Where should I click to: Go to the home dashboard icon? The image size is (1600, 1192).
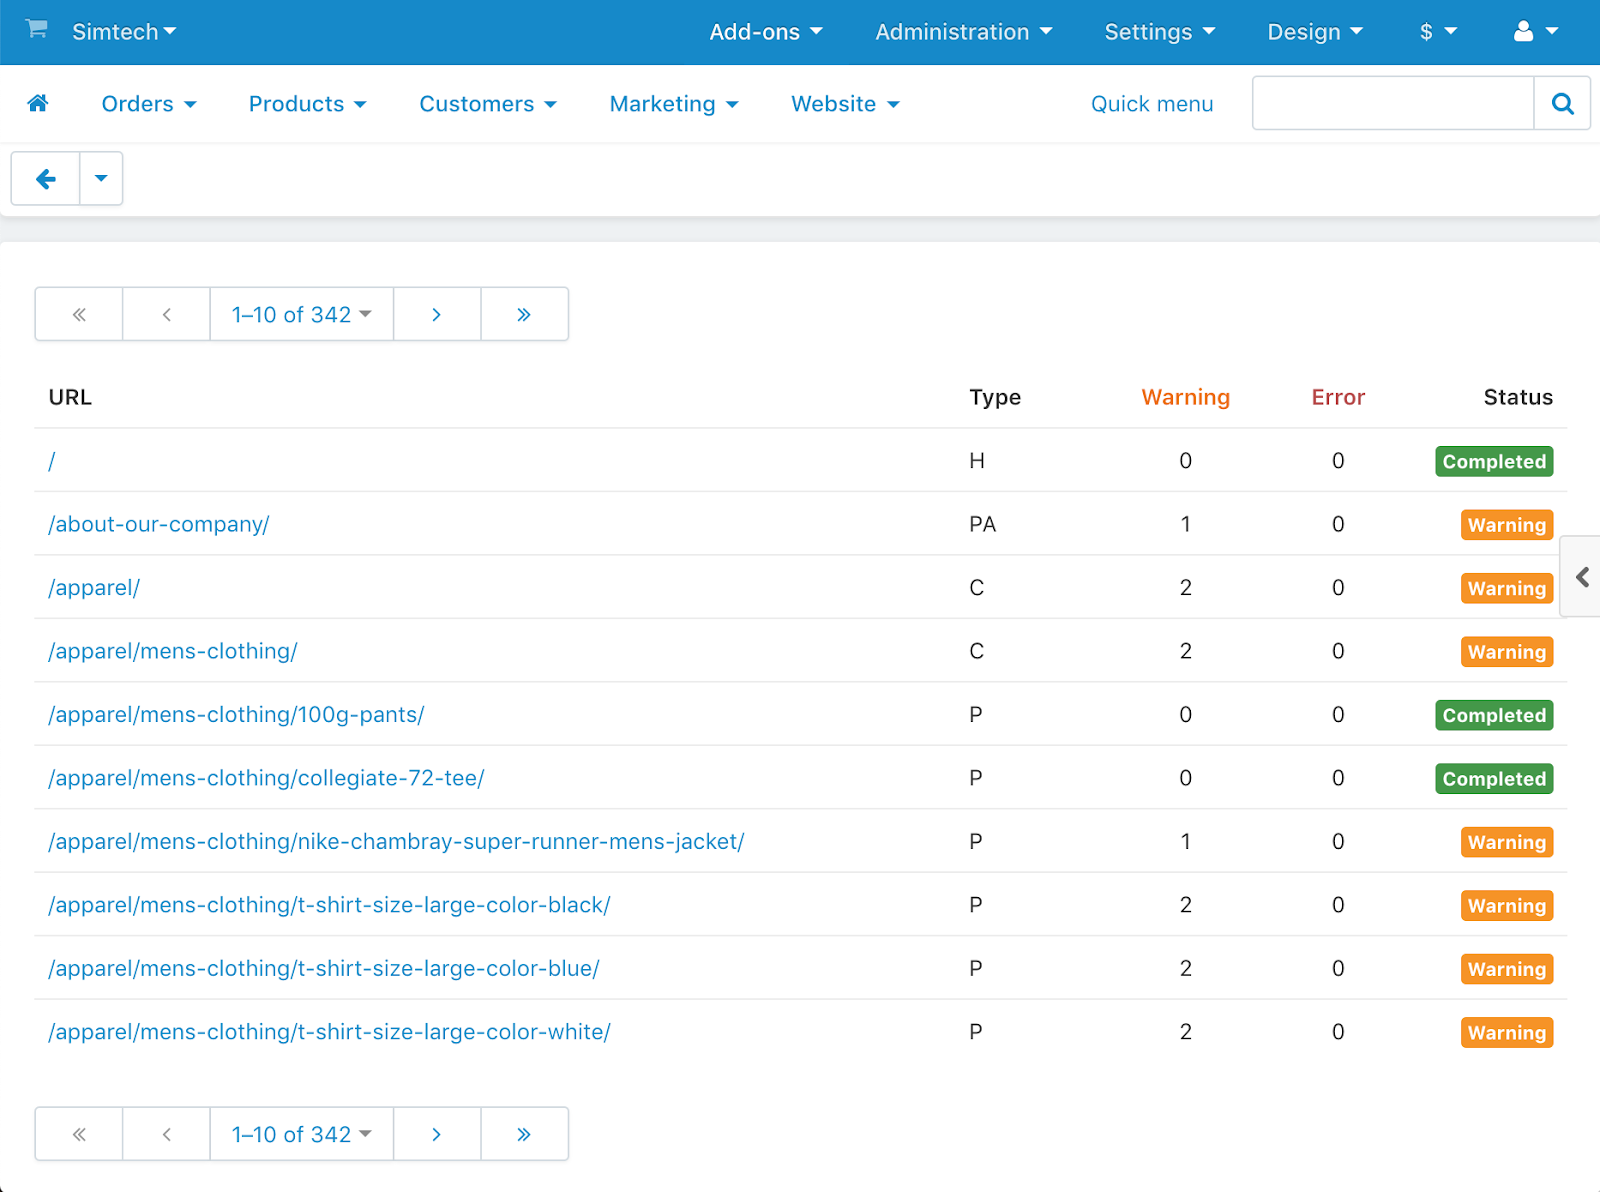38,103
